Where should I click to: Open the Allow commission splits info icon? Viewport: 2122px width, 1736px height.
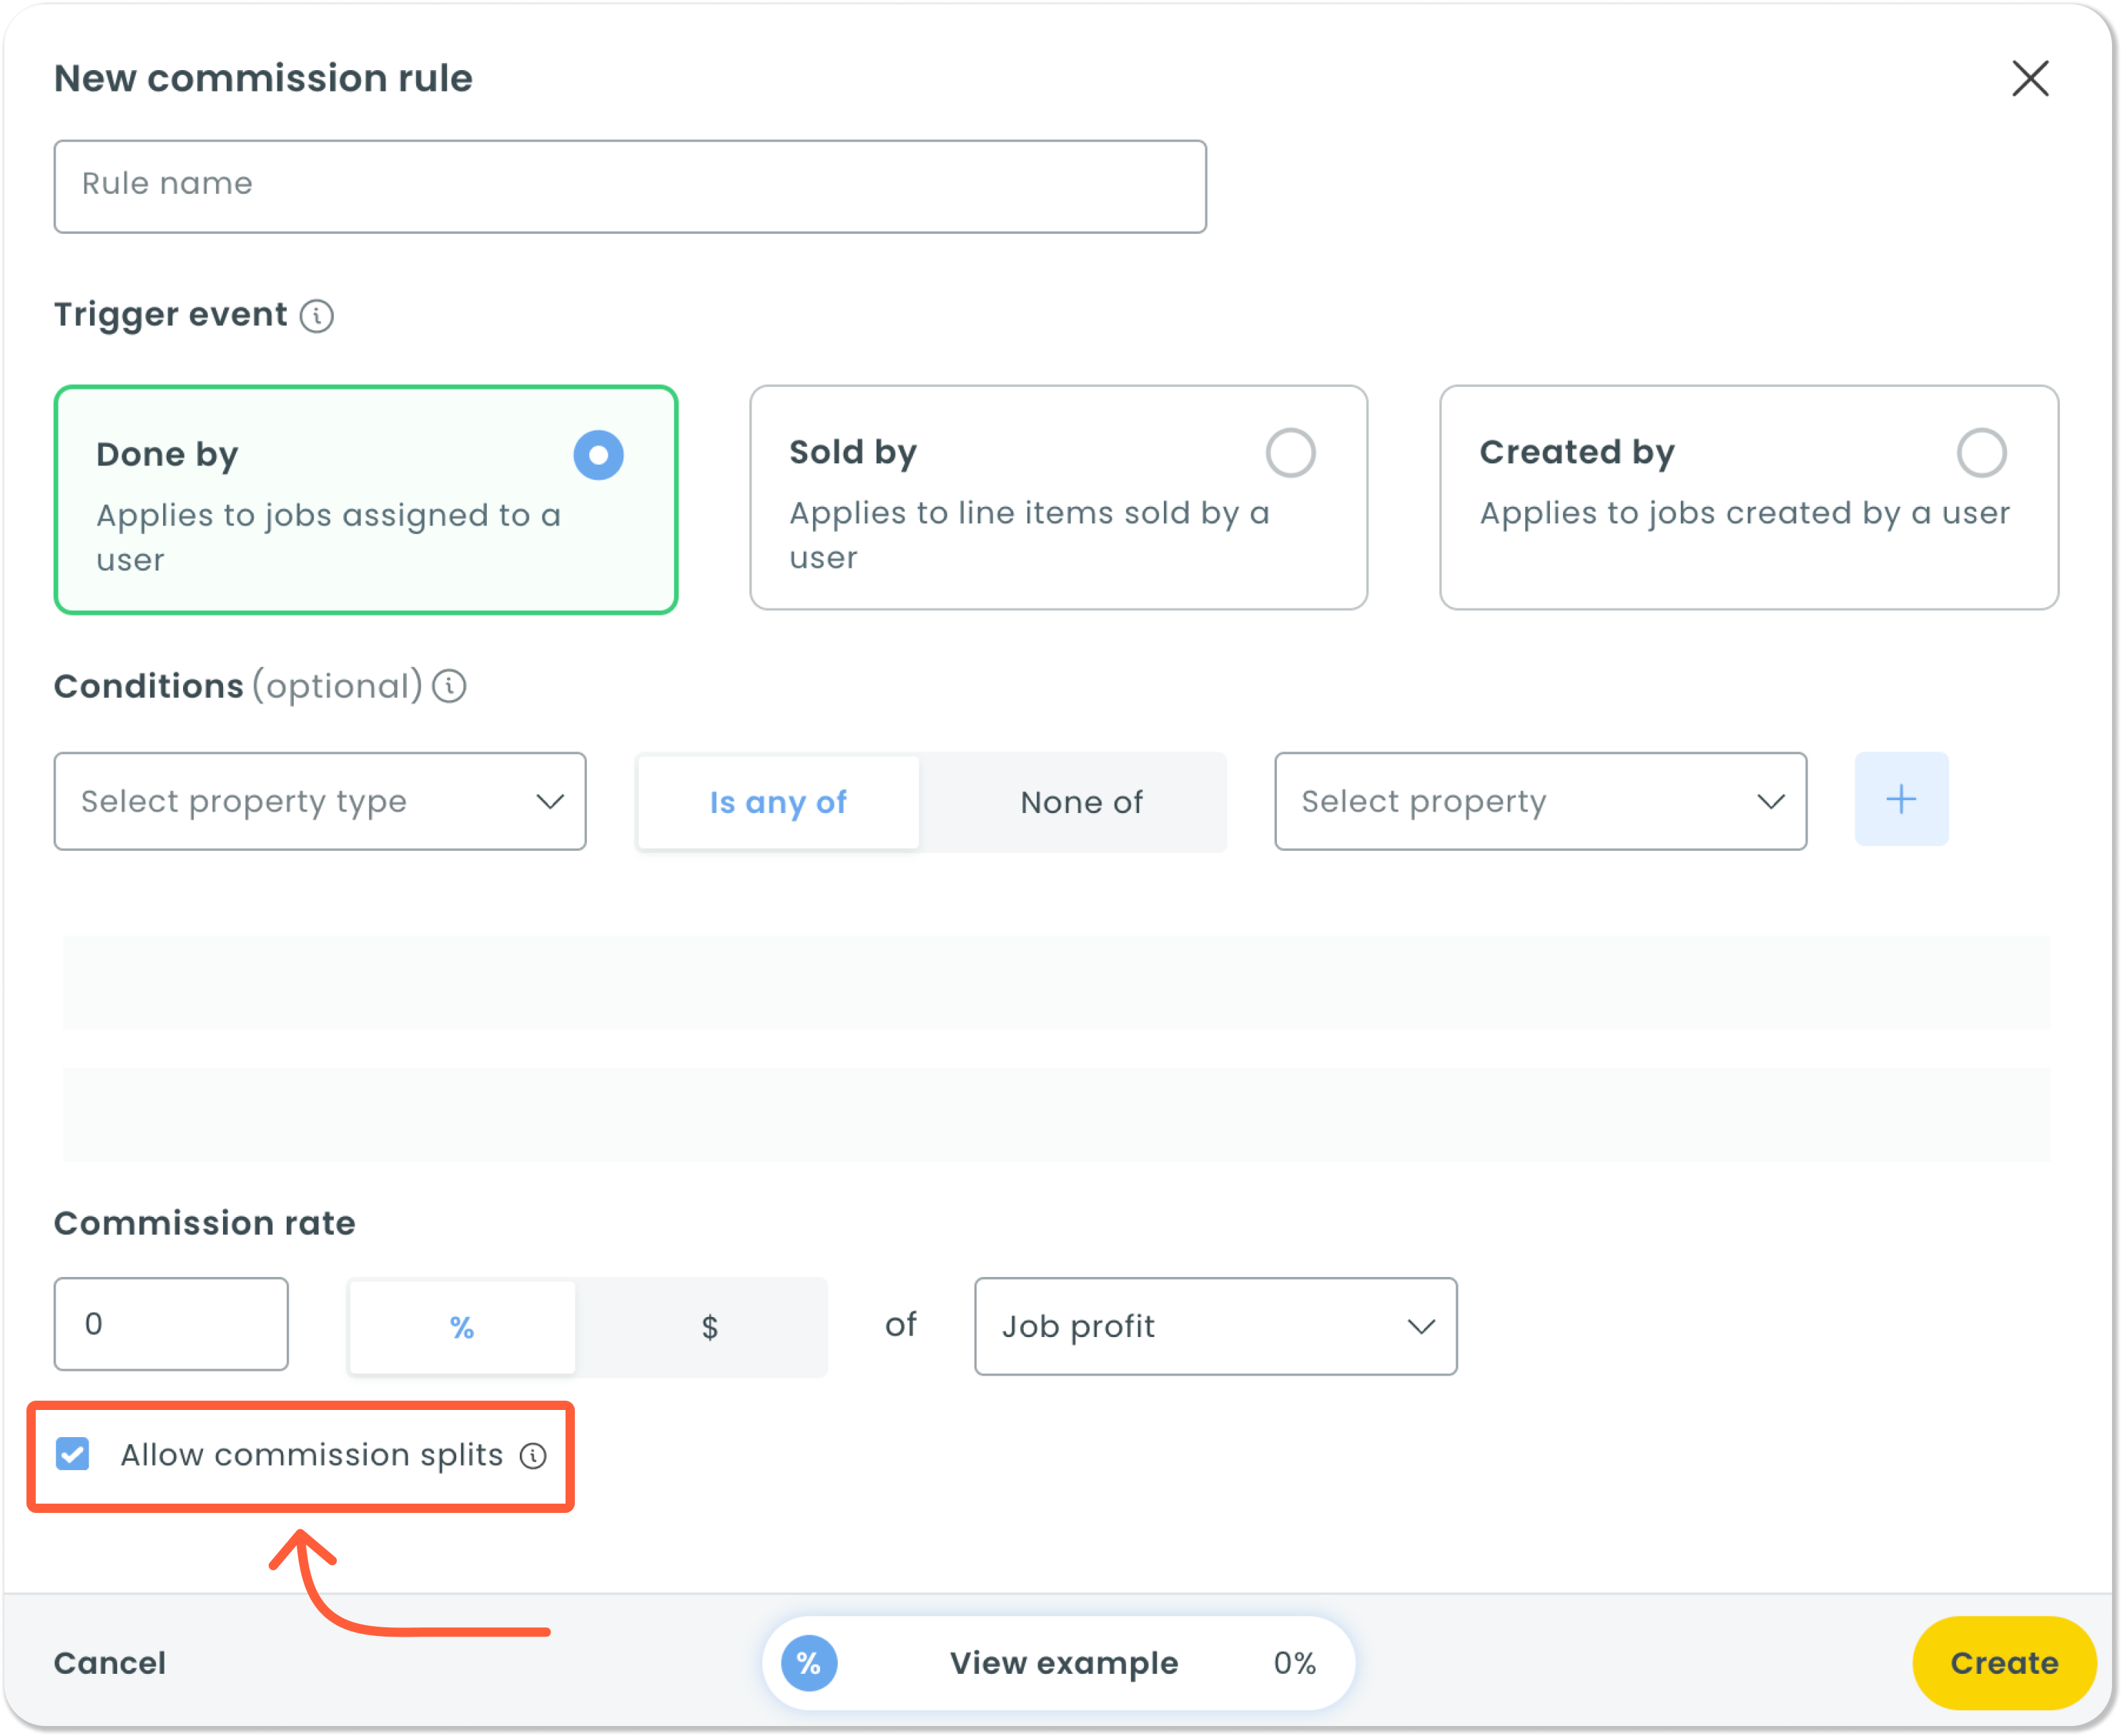click(x=533, y=1456)
